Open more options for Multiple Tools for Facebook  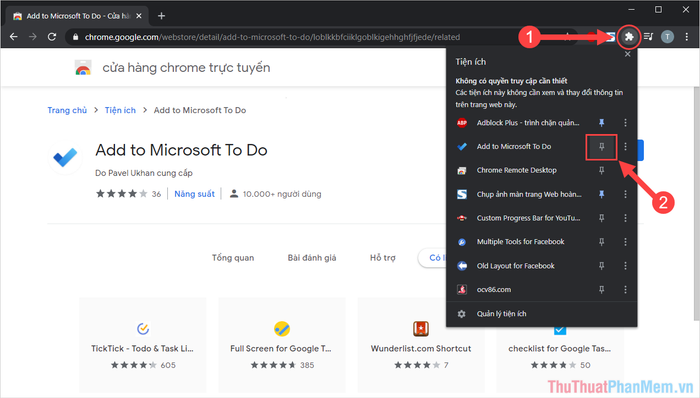point(625,242)
